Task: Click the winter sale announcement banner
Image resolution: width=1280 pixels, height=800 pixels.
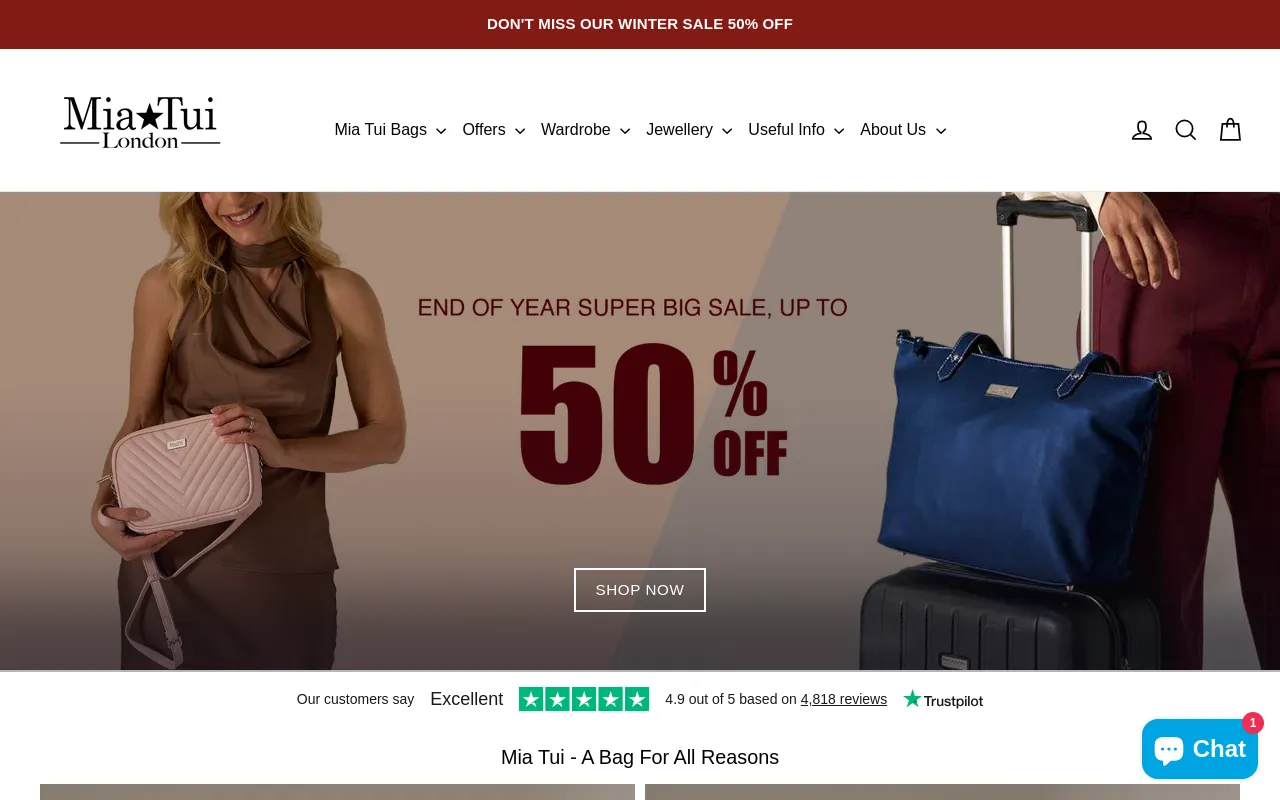Action: (640, 24)
